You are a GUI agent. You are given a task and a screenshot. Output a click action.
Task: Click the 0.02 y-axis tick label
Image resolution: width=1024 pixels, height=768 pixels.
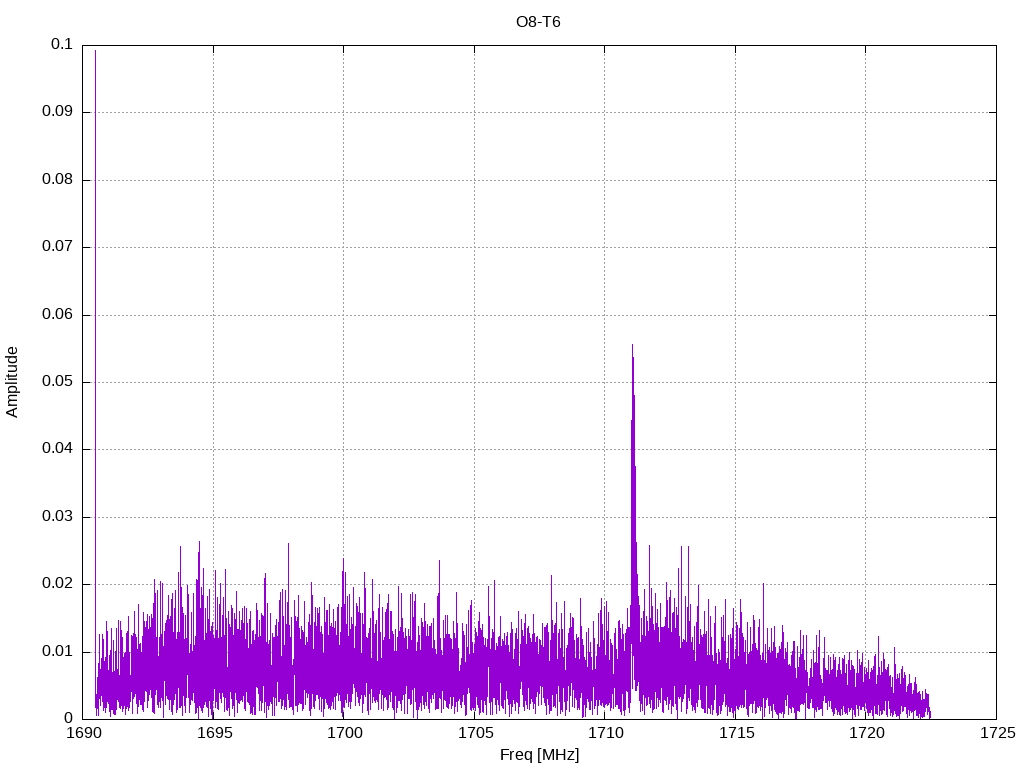point(57,584)
